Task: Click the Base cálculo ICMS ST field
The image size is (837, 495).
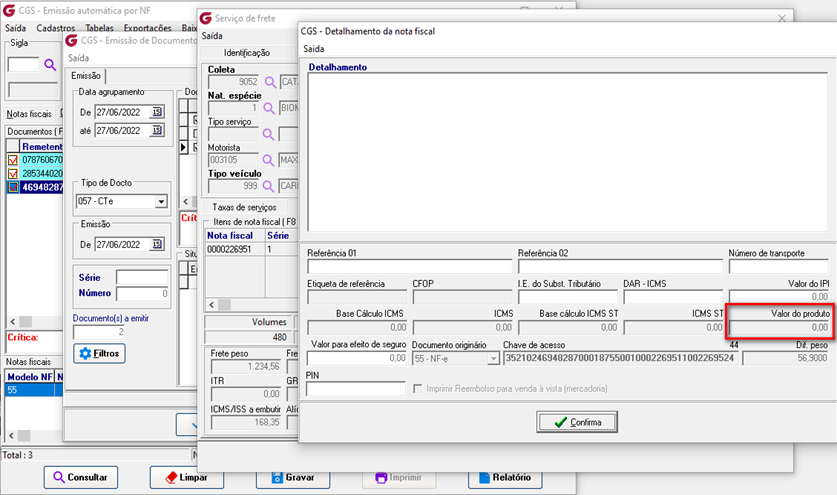Action: tap(568, 327)
